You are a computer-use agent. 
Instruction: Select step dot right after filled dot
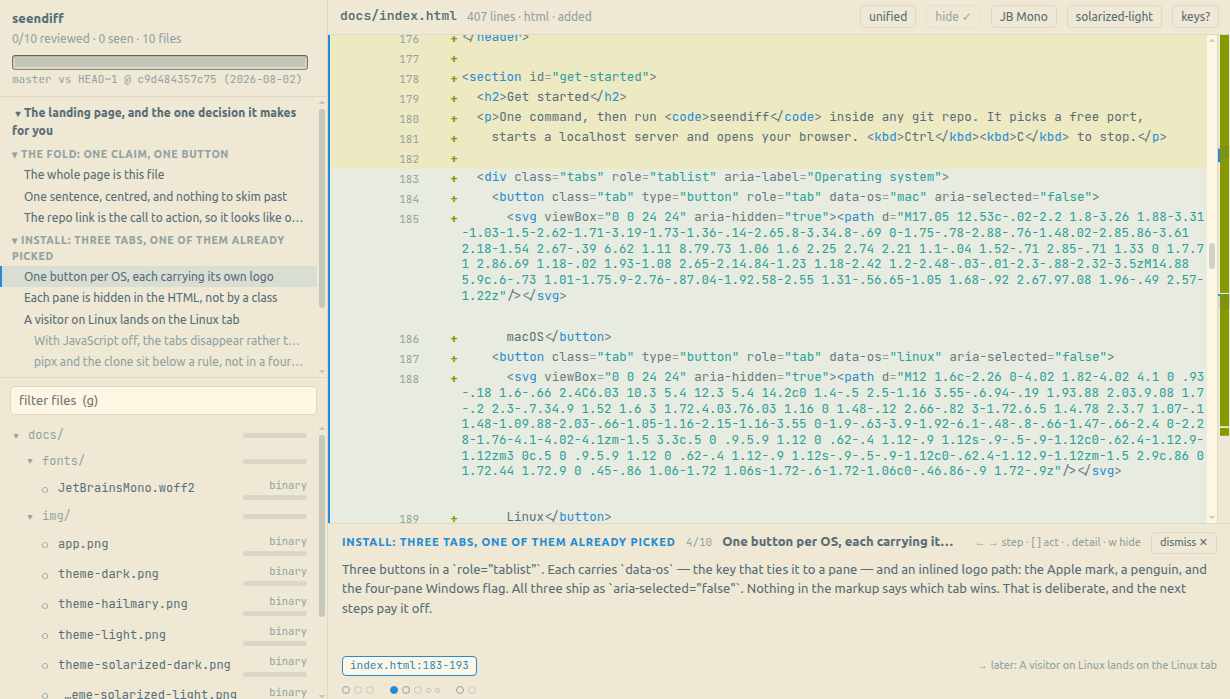(x=406, y=690)
